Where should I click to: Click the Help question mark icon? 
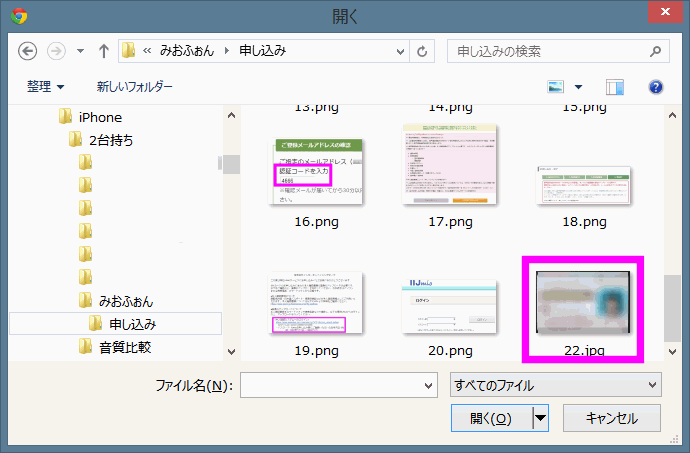pos(657,88)
